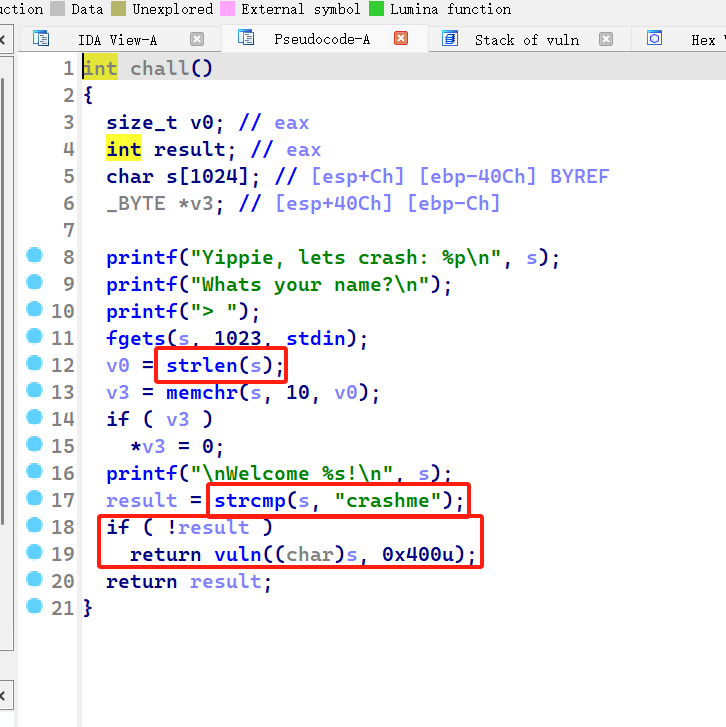Image resolution: width=726 pixels, height=727 pixels.
Task: Click char s[1024] declaration
Action: coord(183,176)
